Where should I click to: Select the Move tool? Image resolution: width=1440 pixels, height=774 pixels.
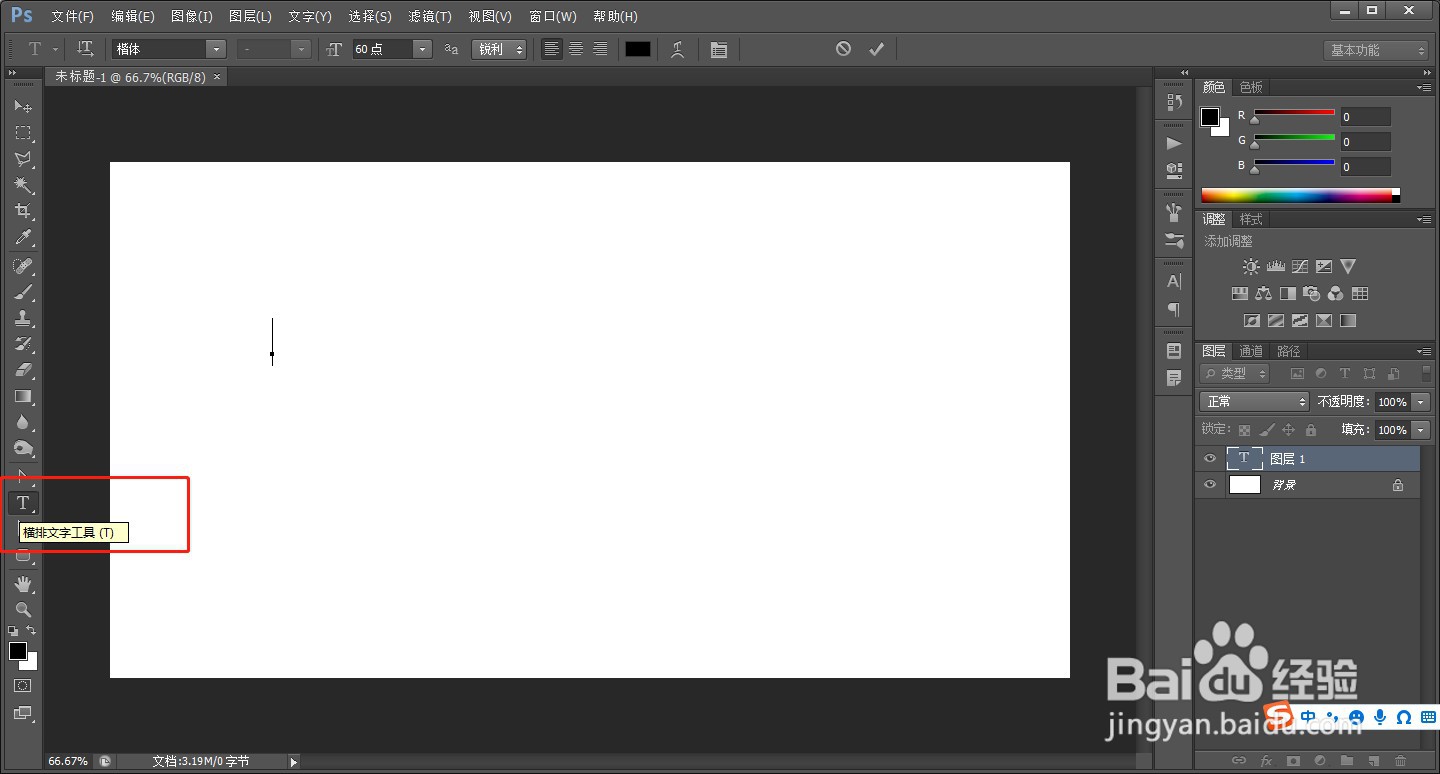23,106
